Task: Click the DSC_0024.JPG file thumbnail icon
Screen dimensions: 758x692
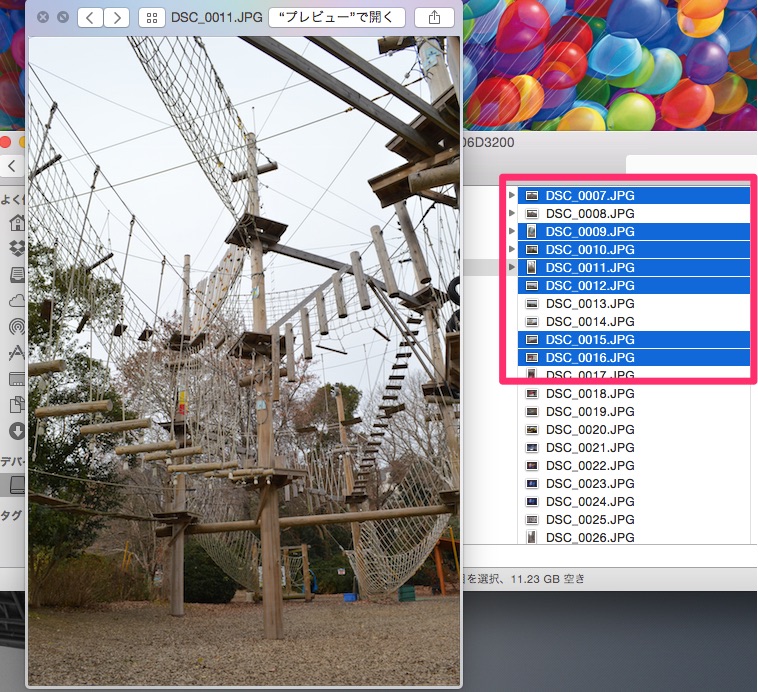Action: pyautogui.click(x=532, y=501)
